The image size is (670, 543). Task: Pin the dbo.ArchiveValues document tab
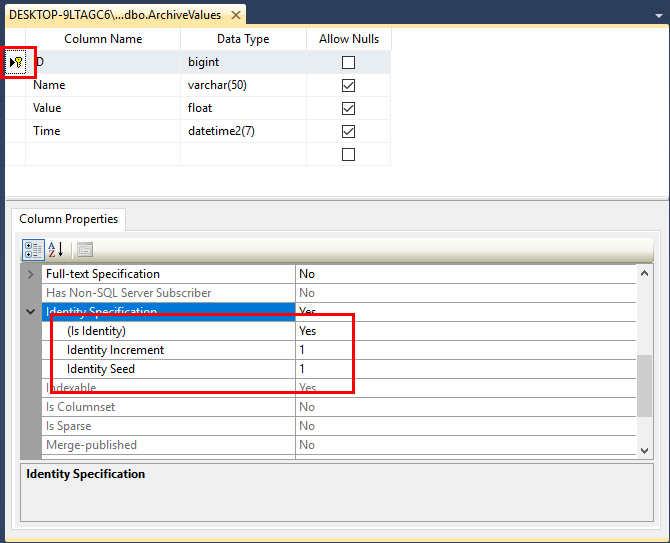point(222,15)
